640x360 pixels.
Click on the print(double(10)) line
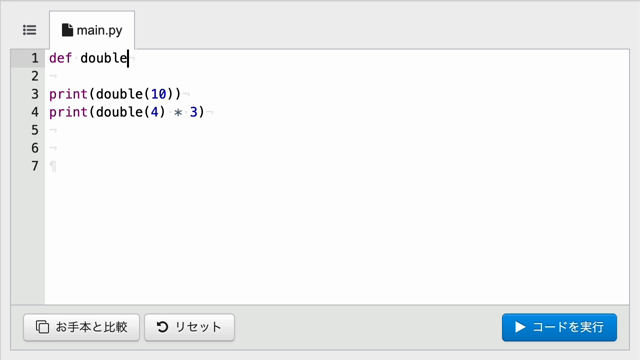(x=115, y=94)
